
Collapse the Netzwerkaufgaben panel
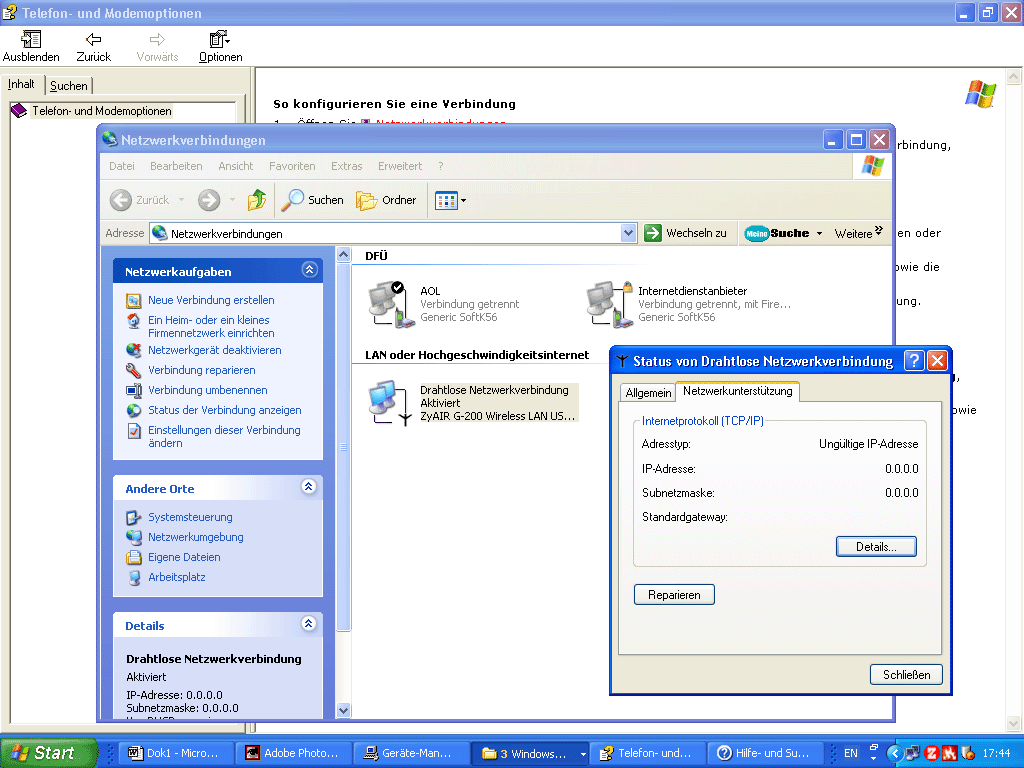click(309, 270)
